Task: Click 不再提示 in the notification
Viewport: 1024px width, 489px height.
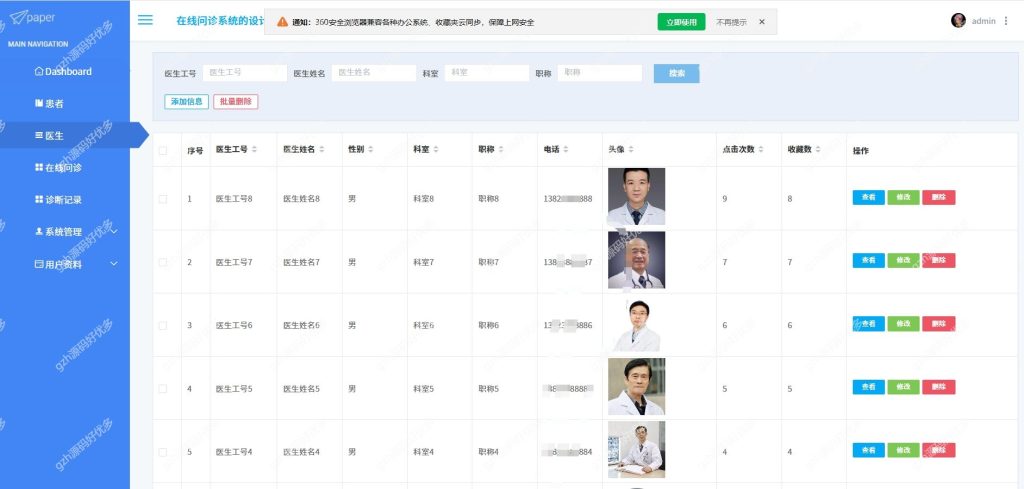Action: tap(731, 22)
